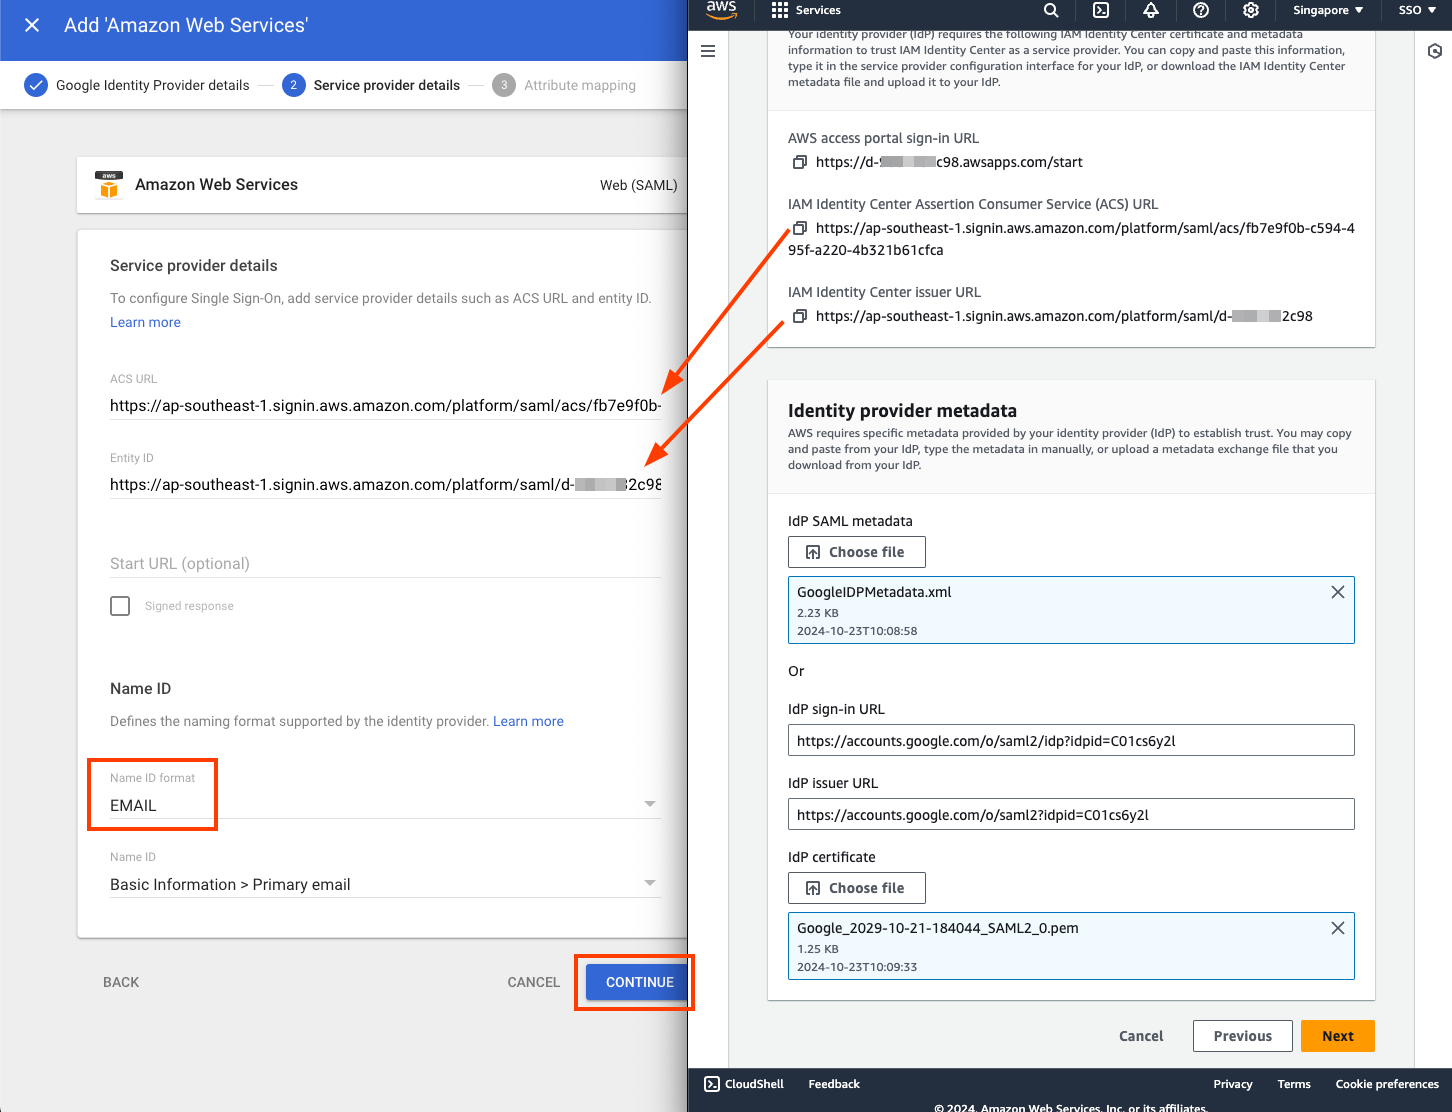
Task: Copy the AWS access portal sign-in URL
Action: (799, 162)
